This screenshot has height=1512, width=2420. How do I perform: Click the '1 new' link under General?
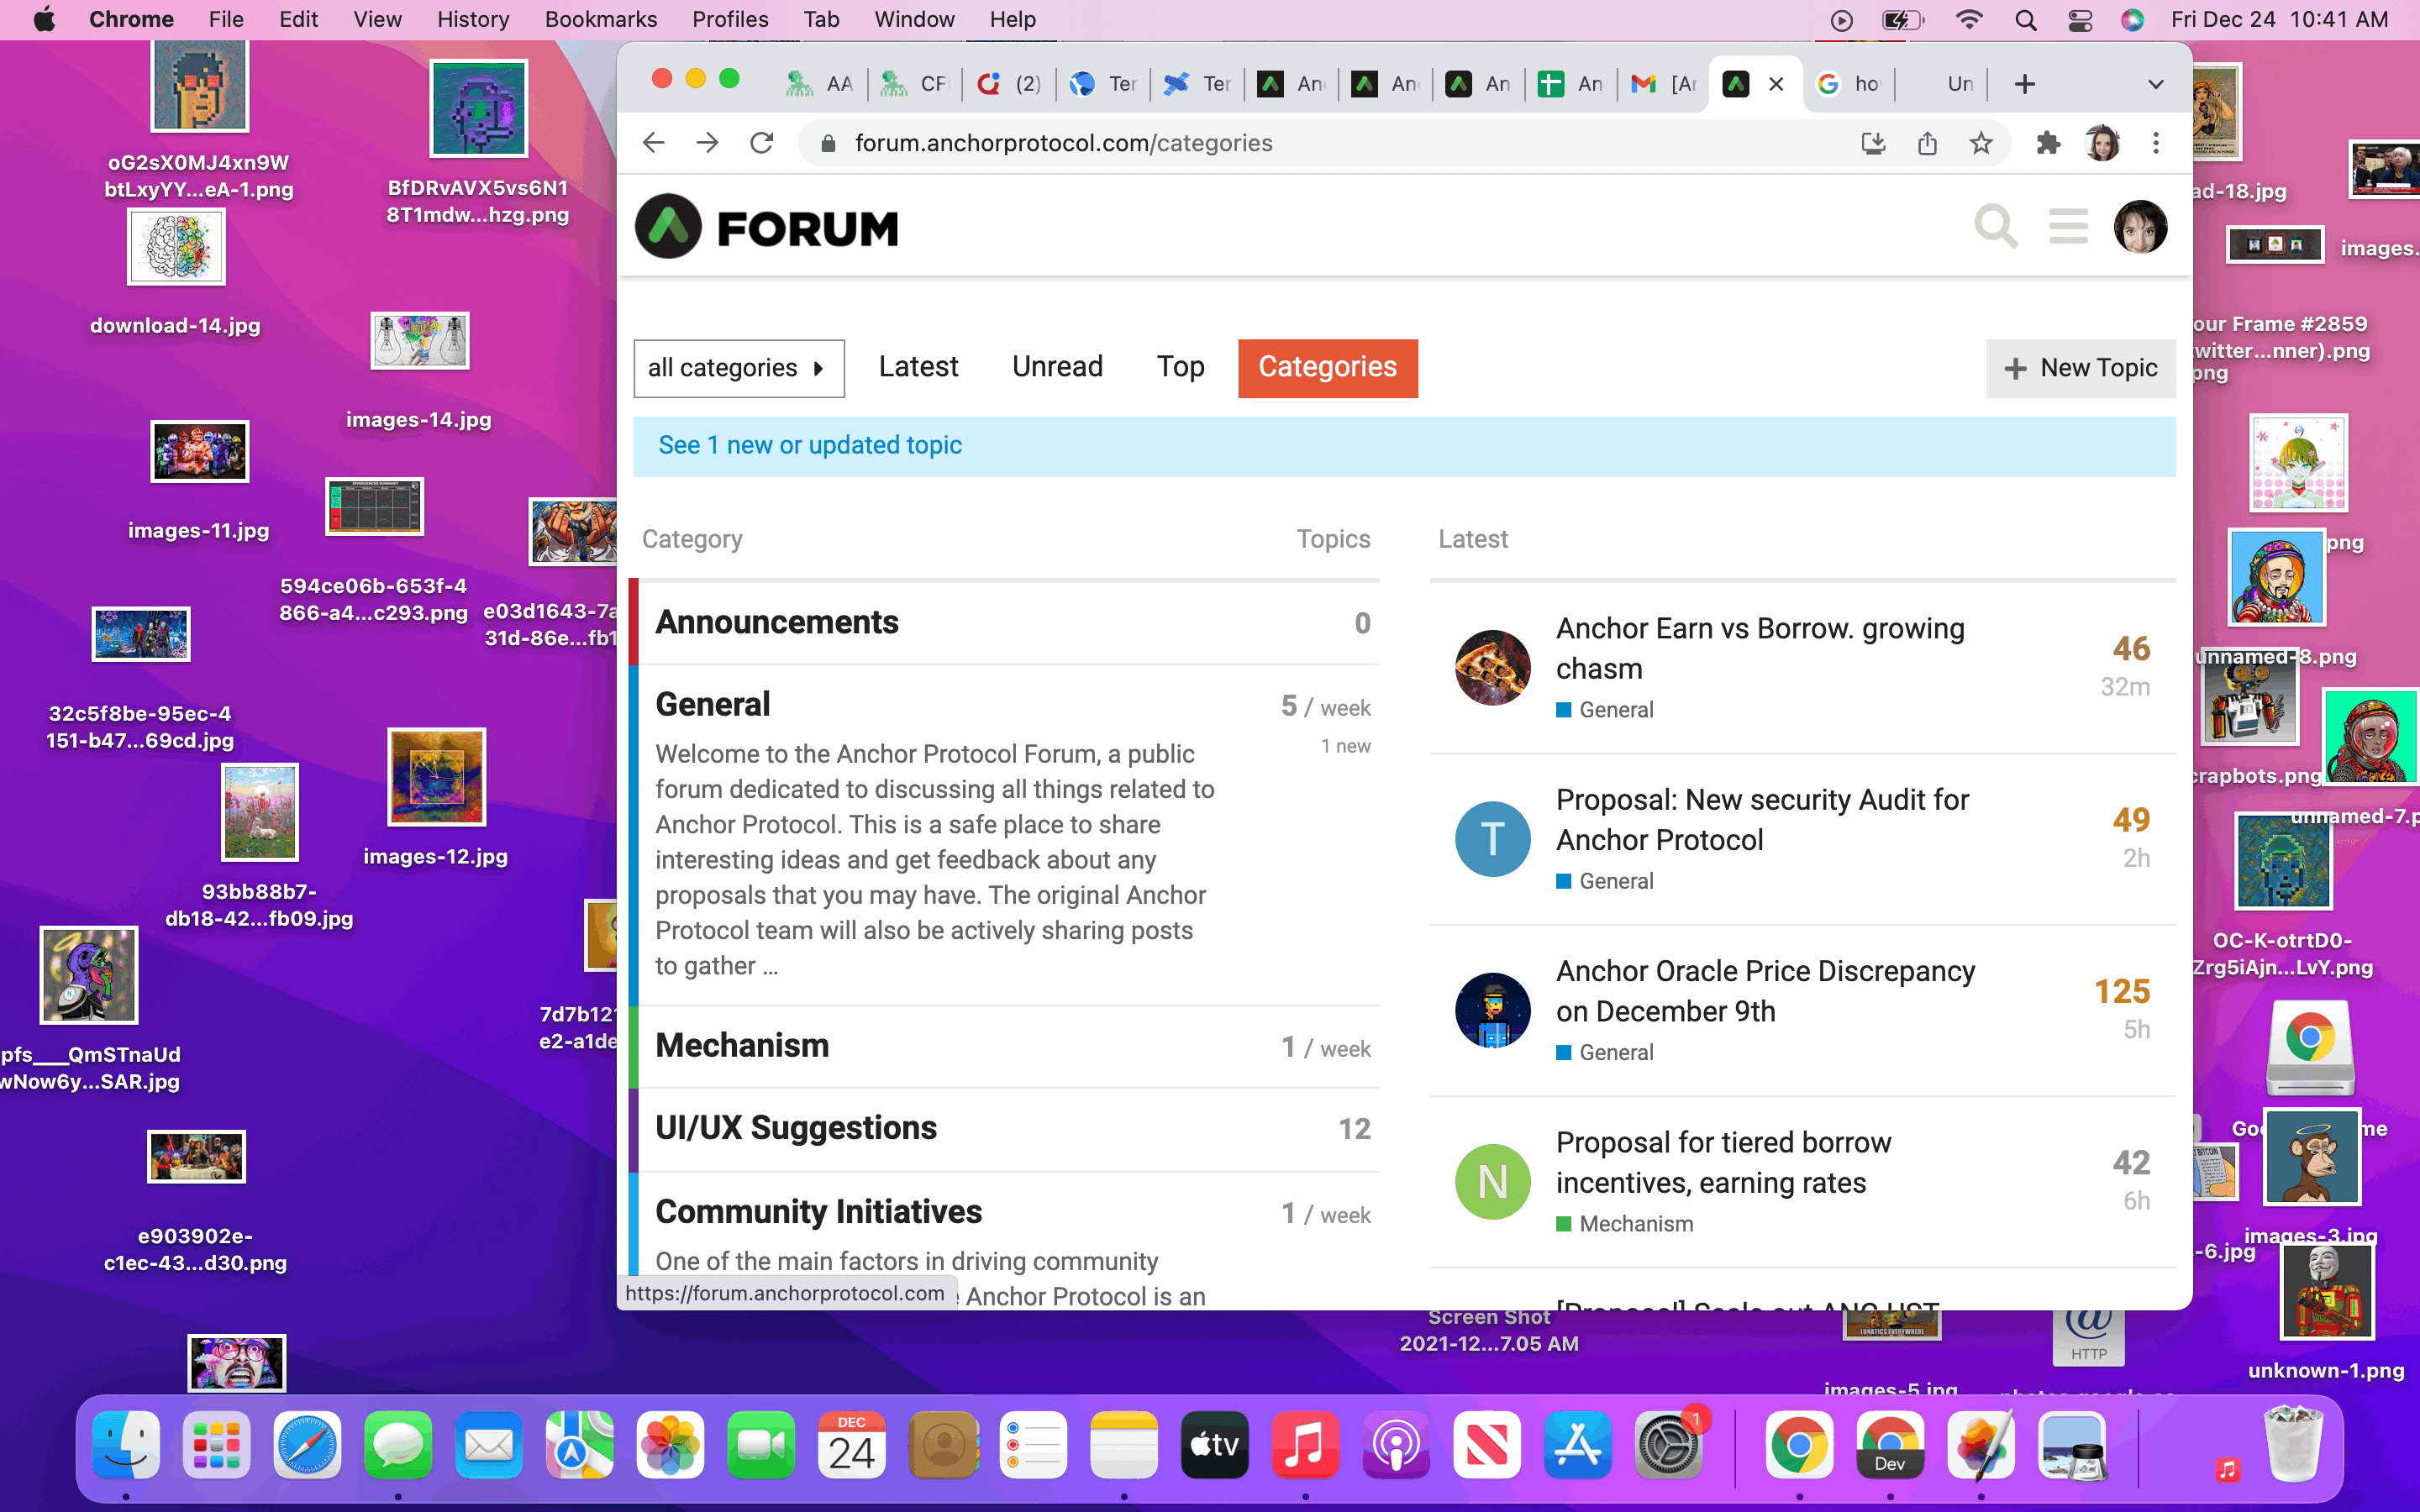coord(1345,746)
